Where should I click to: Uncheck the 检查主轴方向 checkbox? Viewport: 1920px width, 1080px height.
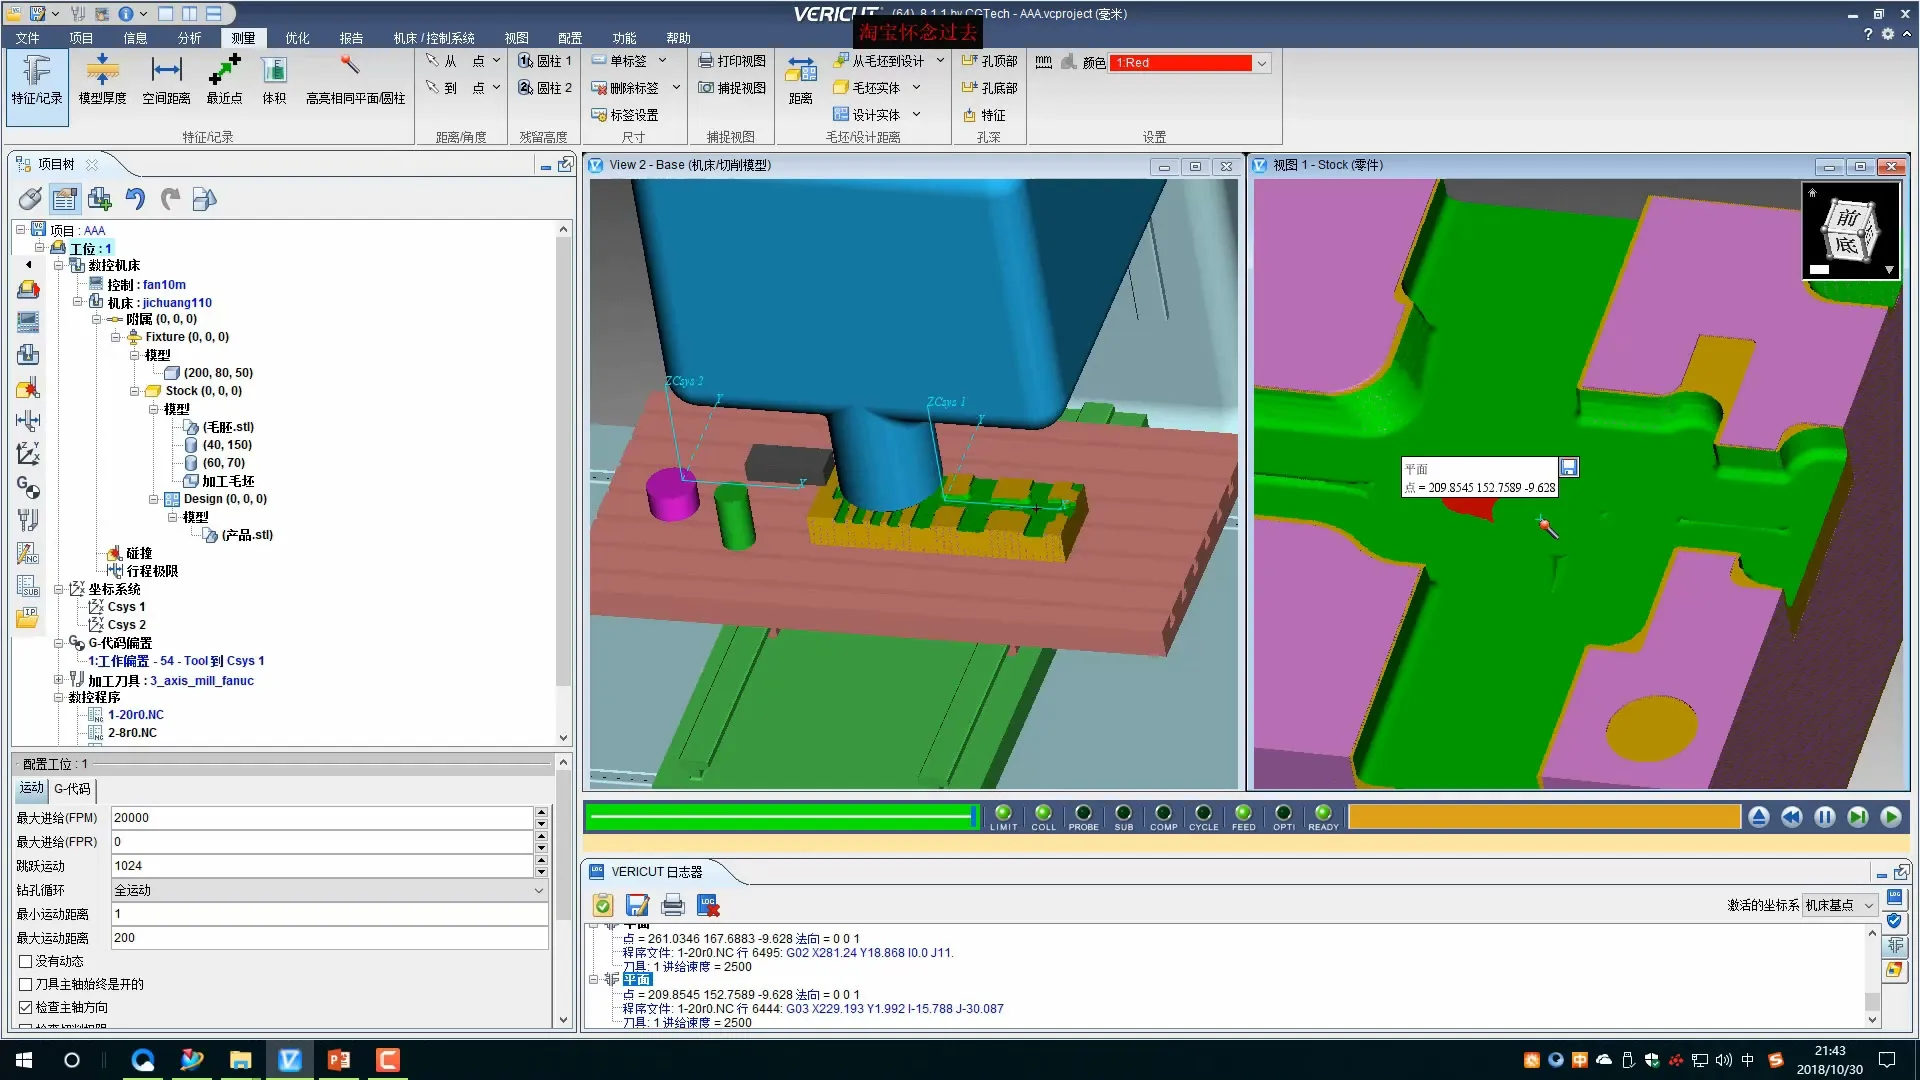[x=26, y=1007]
